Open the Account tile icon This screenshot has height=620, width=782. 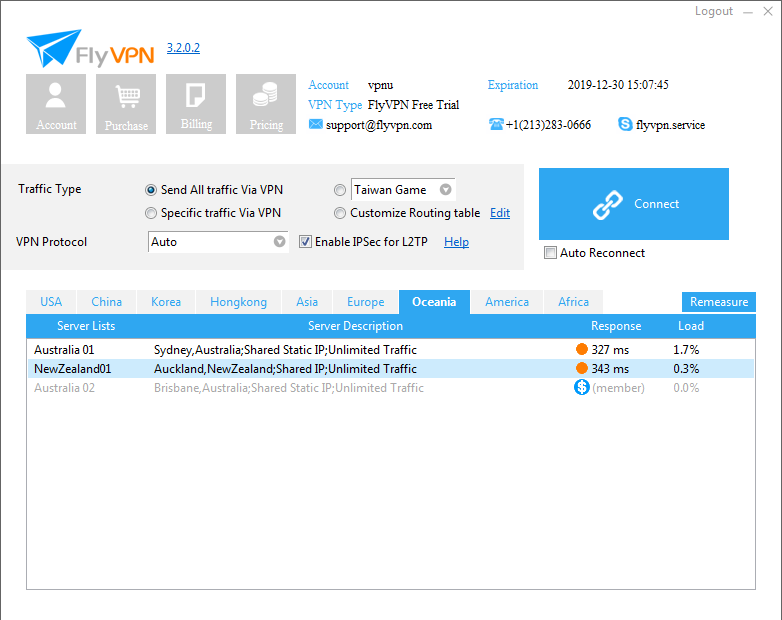(56, 104)
